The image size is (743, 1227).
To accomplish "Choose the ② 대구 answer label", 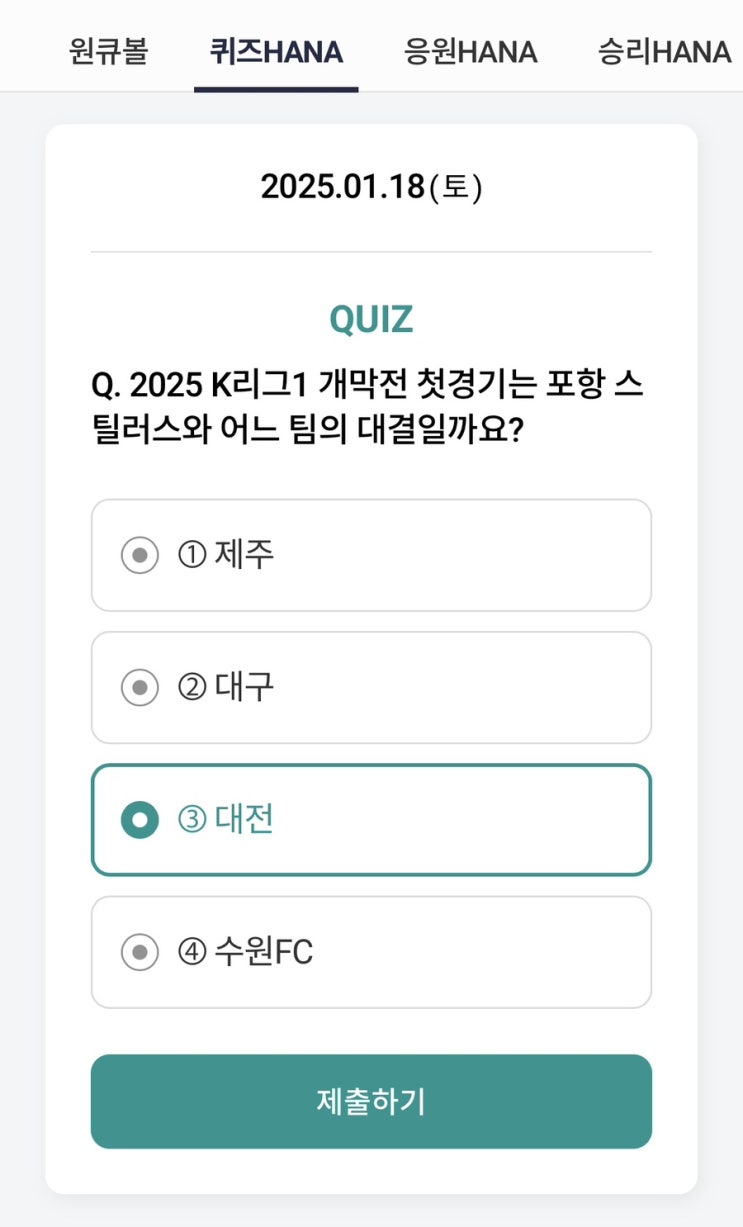I will tap(225, 687).
